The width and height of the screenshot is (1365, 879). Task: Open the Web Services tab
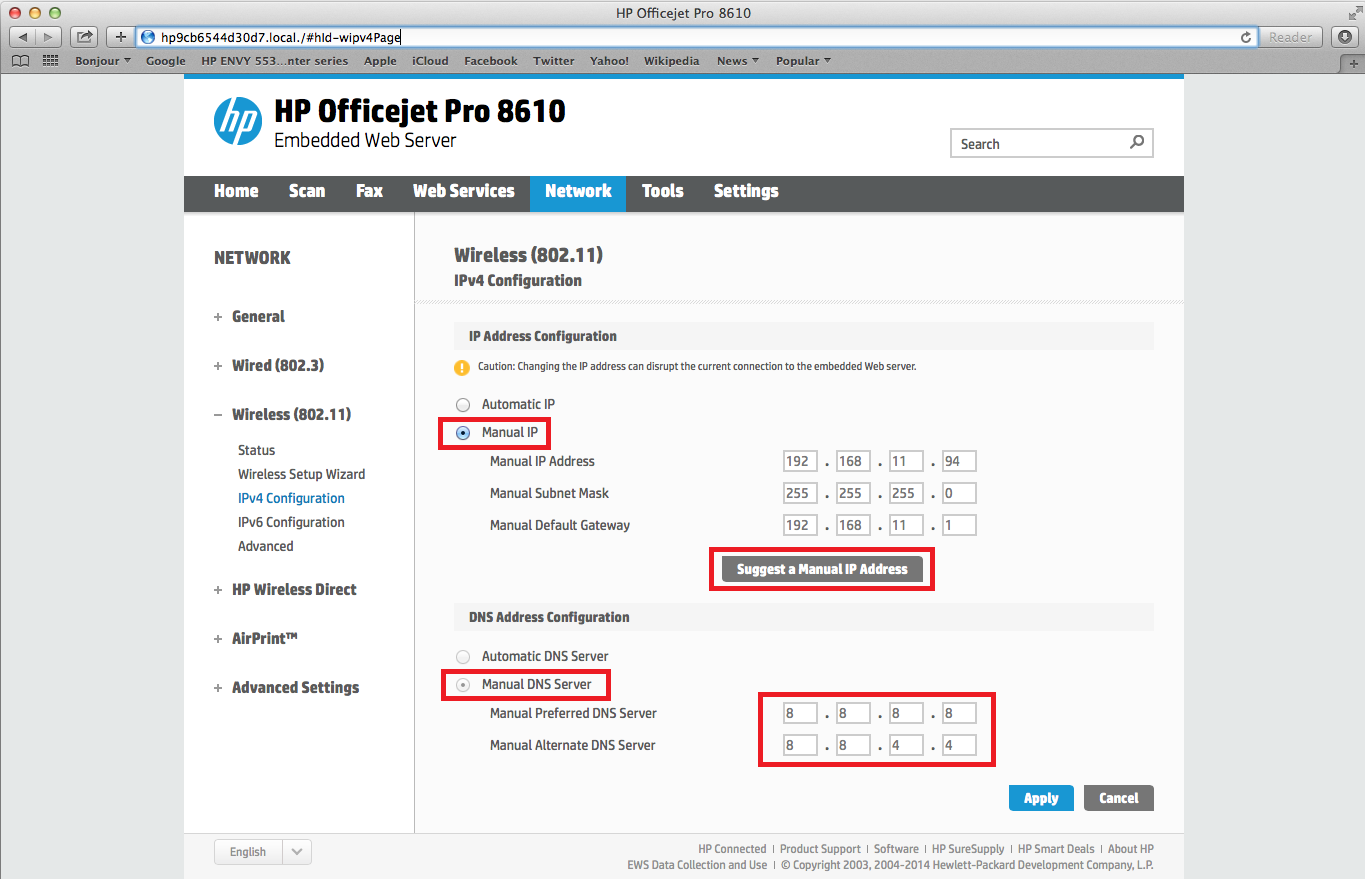point(464,191)
